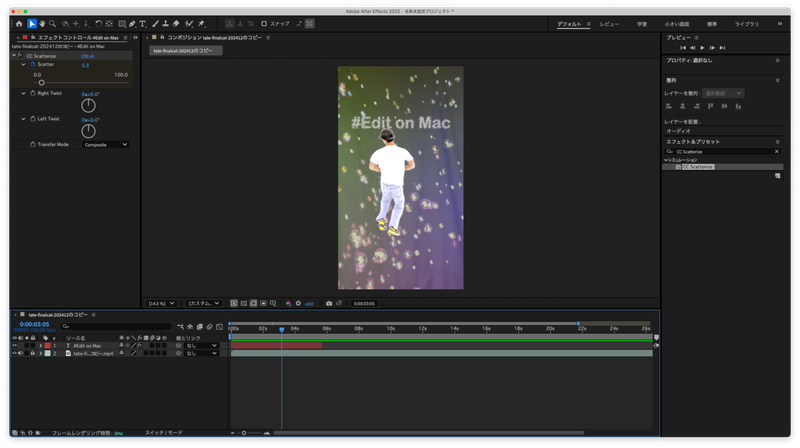This screenshot has height=448, width=800.
Task: Switch to the 小さい画面 workspace
Action: tap(677, 24)
